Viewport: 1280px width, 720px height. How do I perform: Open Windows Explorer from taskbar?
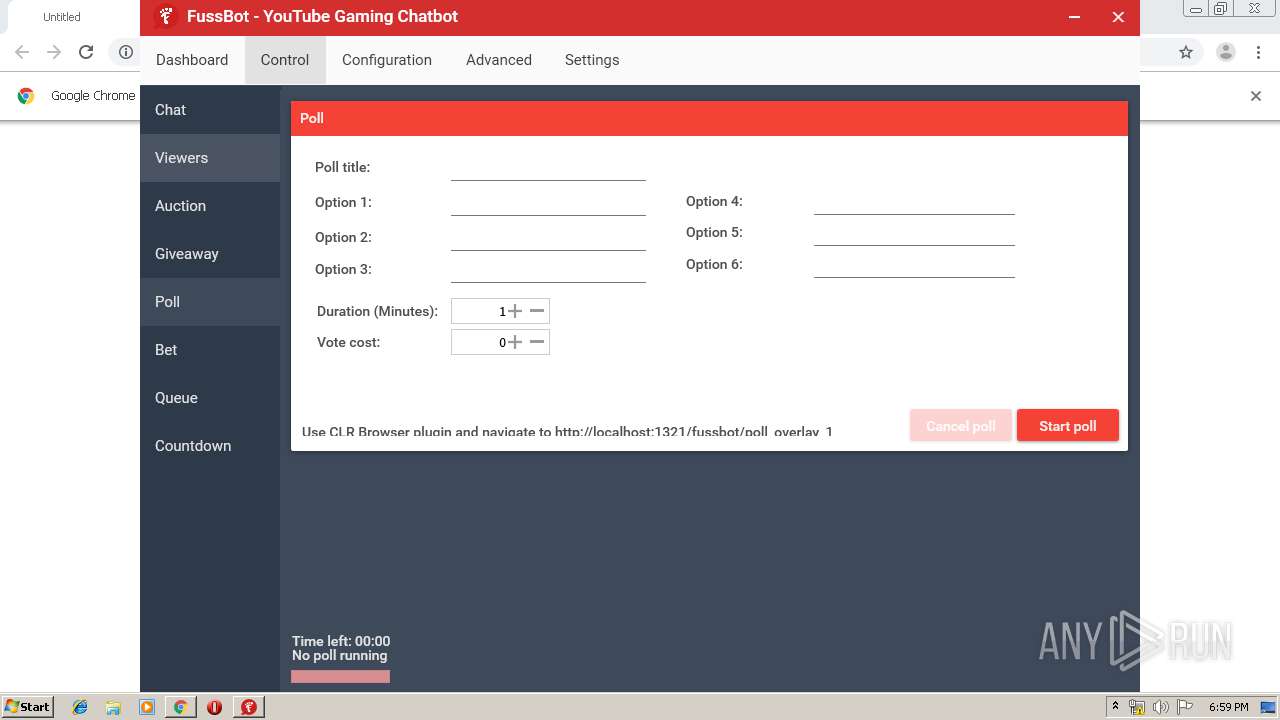coord(113,707)
